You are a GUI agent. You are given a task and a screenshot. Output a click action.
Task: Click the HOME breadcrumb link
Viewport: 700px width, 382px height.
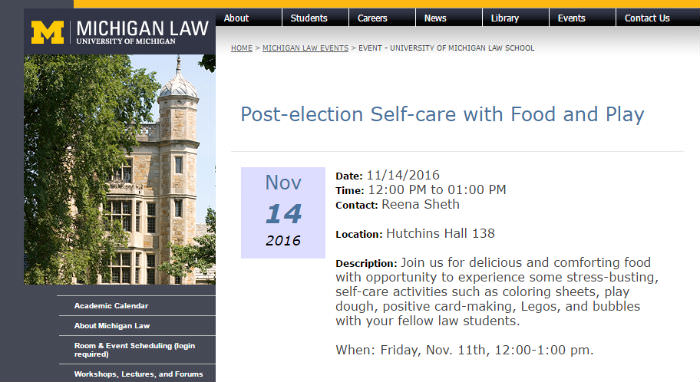tap(242, 48)
